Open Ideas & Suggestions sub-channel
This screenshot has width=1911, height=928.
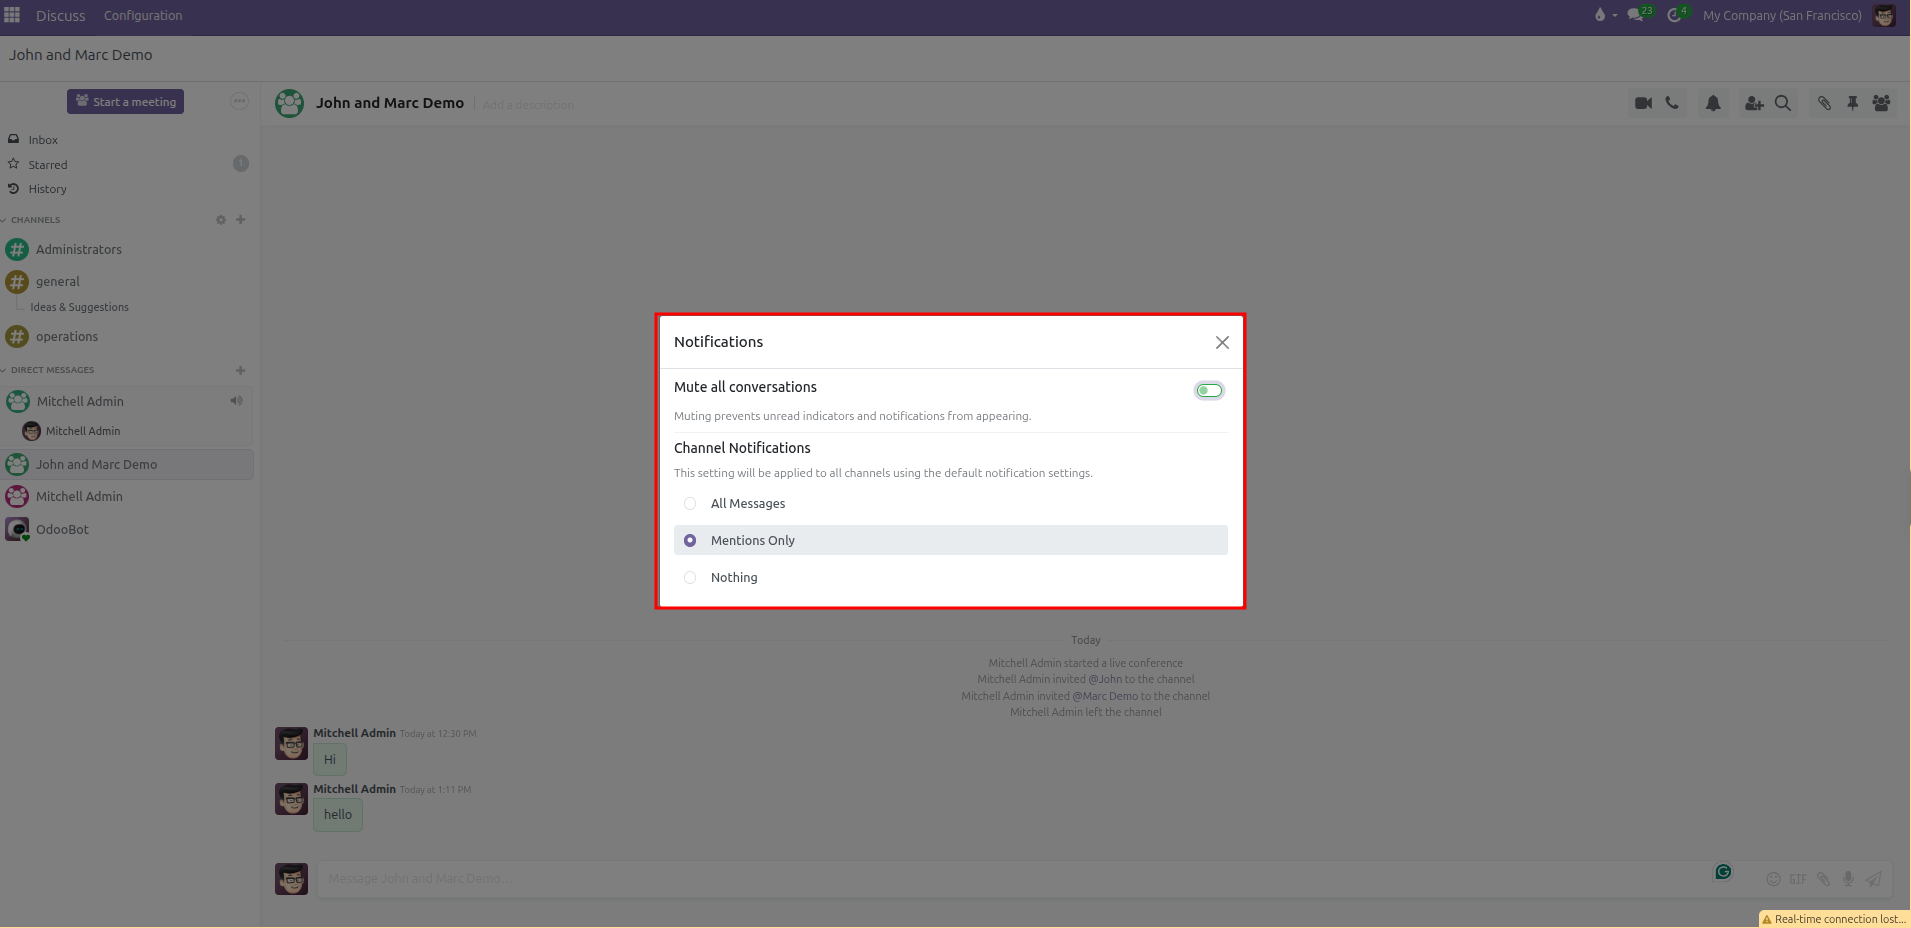[x=79, y=307]
